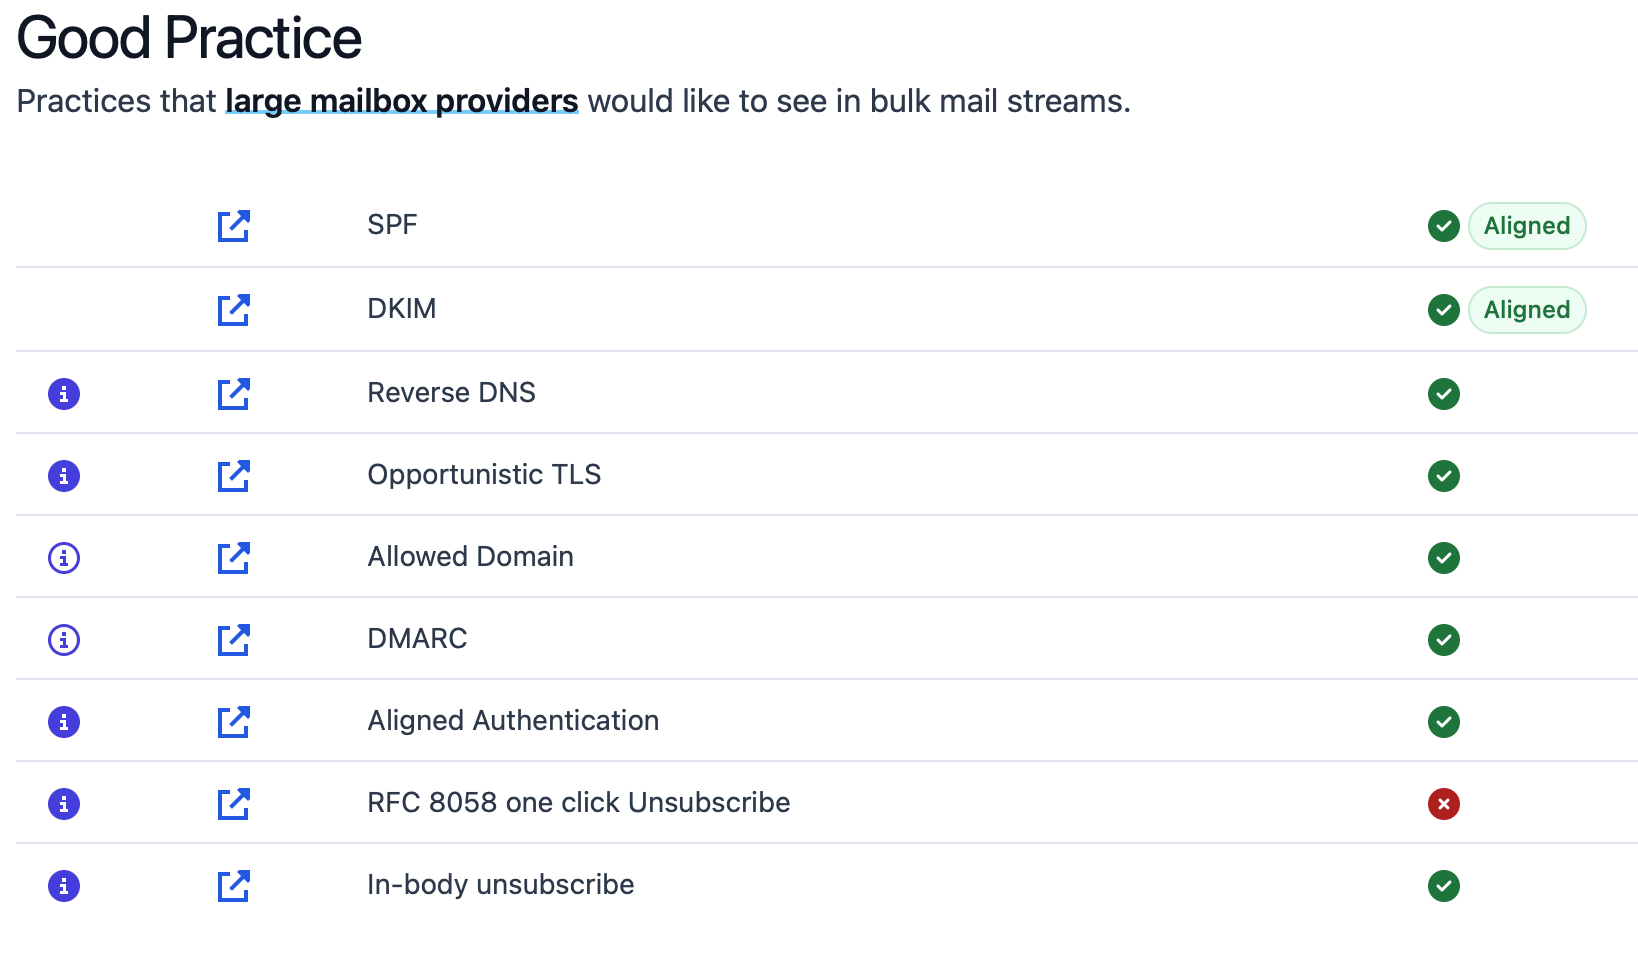Show info for RFC 8058 Unsubscribe
The height and width of the screenshot is (980, 1638).
click(64, 804)
